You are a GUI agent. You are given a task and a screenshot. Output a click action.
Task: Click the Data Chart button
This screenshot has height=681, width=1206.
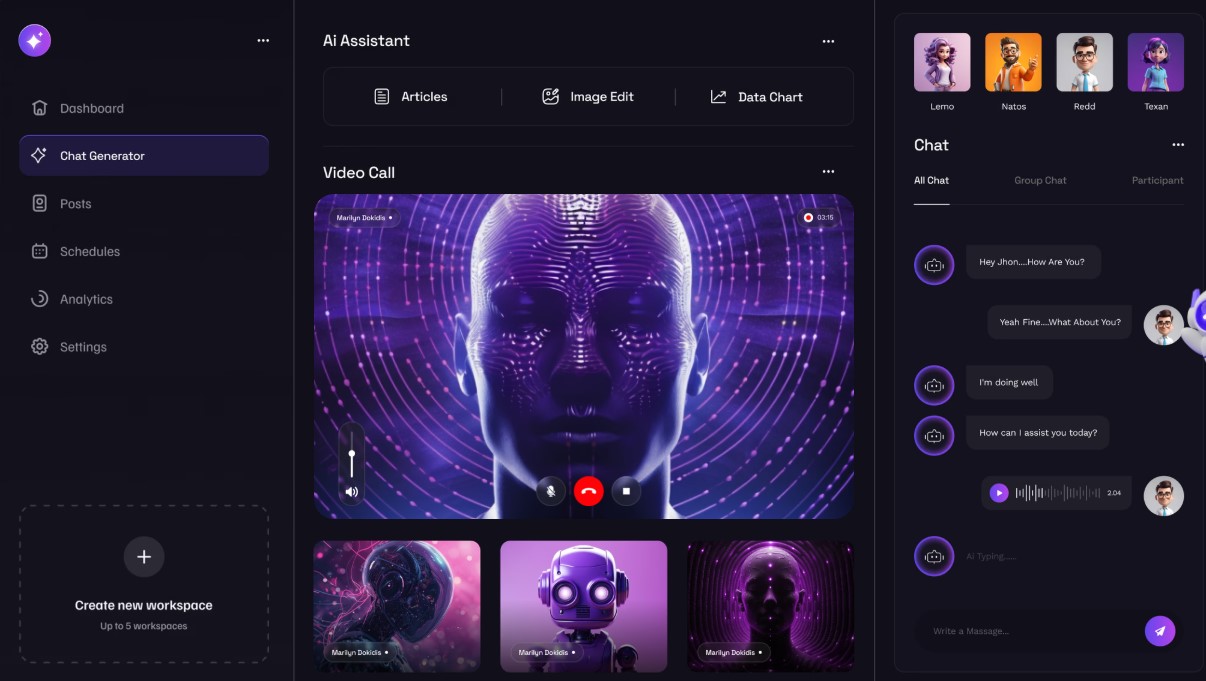pyautogui.click(x=757, y=97)
